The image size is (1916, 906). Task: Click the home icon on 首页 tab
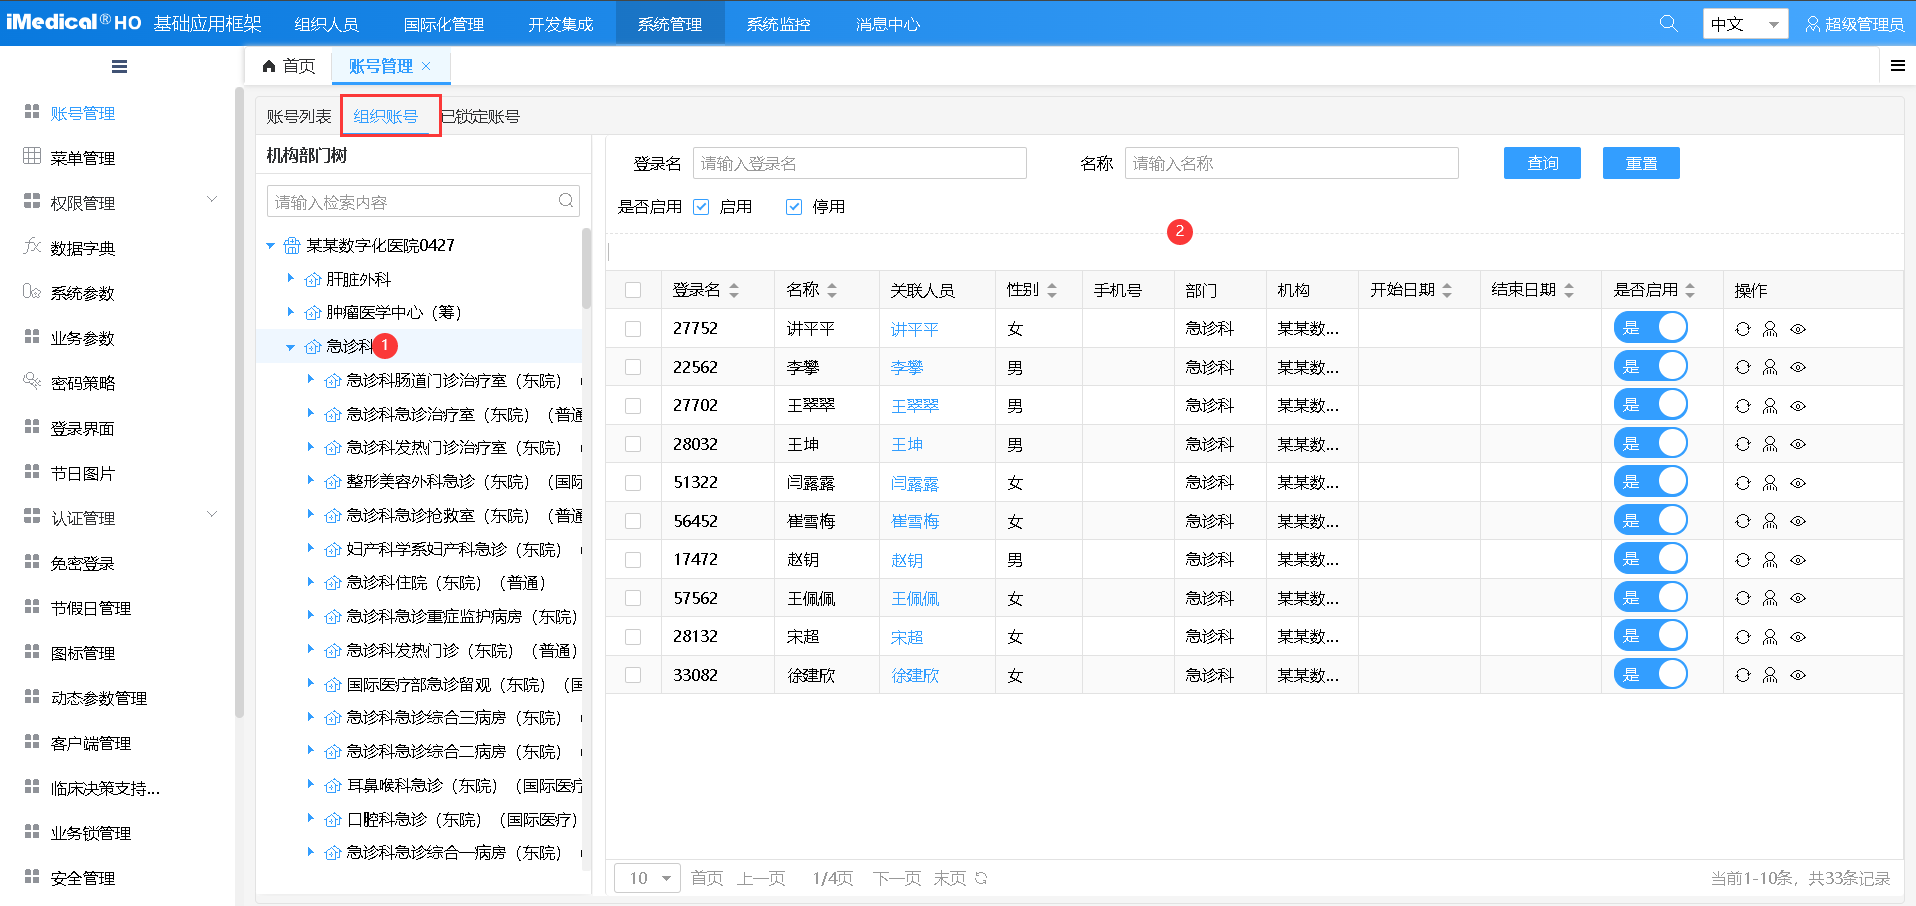point(267,65)
